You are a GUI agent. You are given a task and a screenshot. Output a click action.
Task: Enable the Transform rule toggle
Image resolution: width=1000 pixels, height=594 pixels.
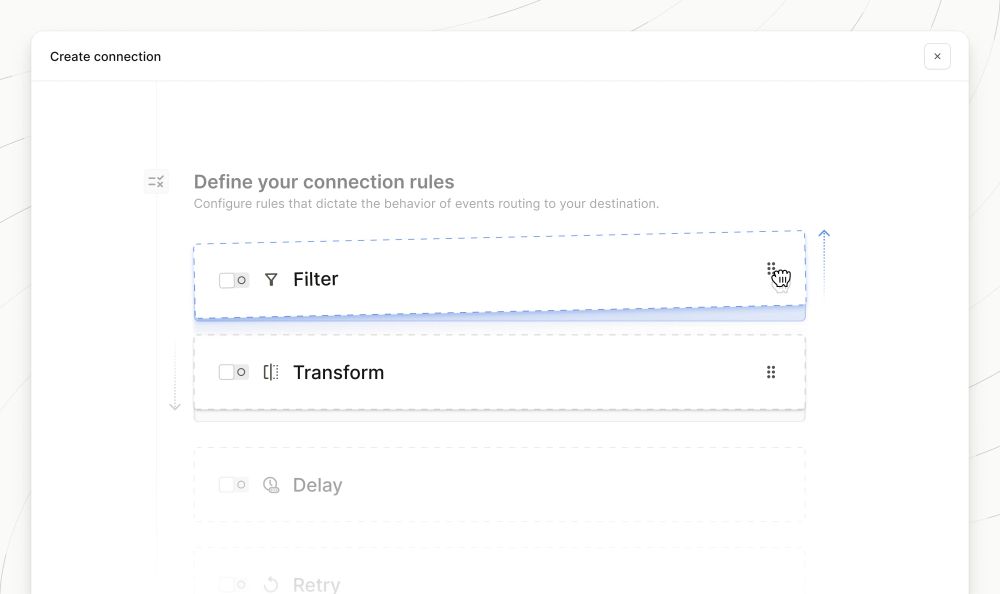233,372
